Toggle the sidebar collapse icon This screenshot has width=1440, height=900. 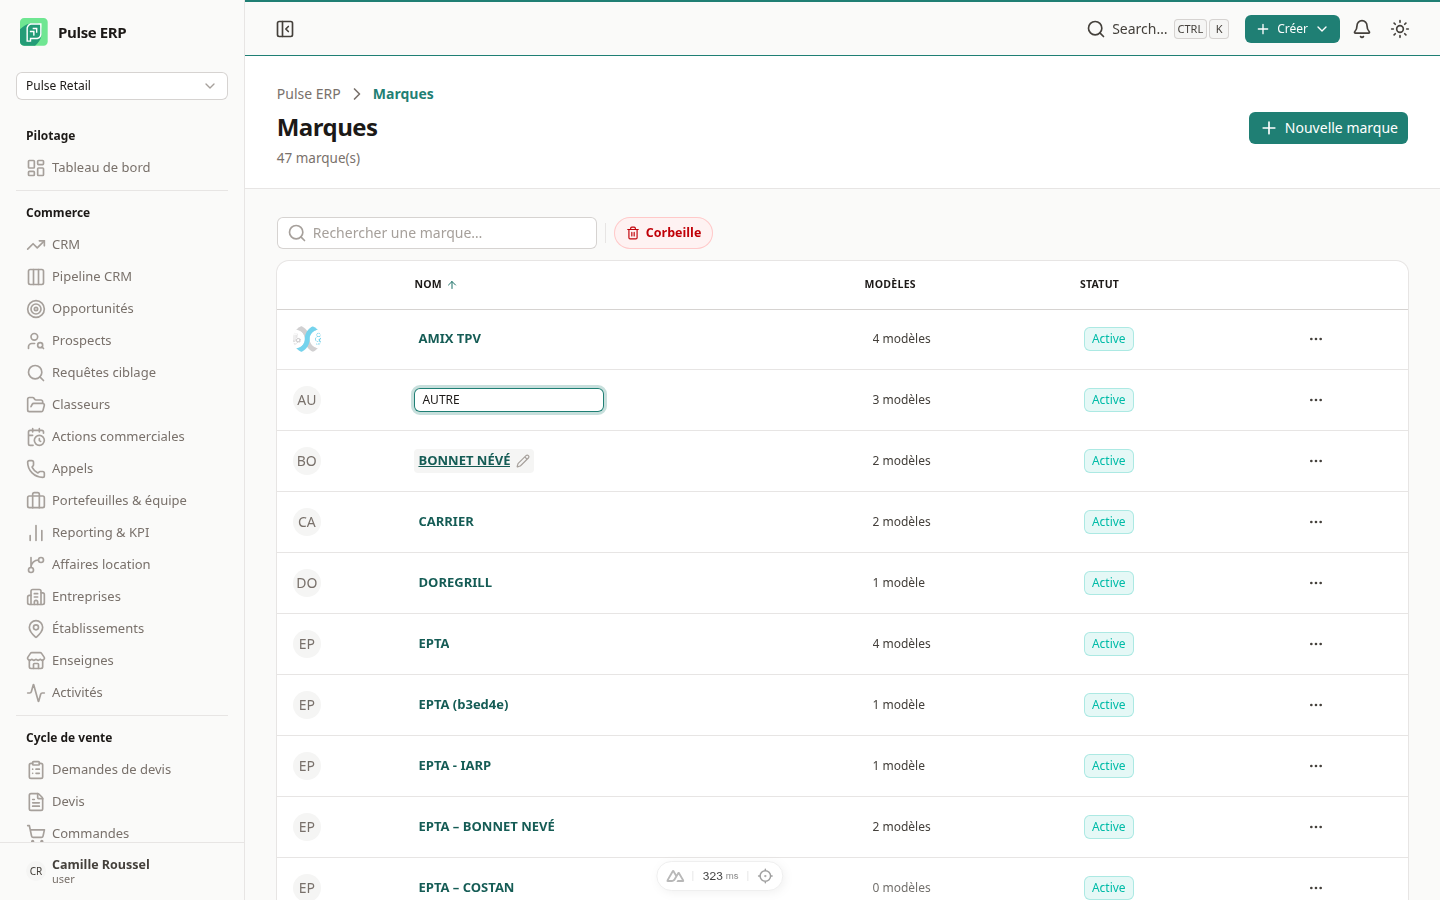click(285, 29)
